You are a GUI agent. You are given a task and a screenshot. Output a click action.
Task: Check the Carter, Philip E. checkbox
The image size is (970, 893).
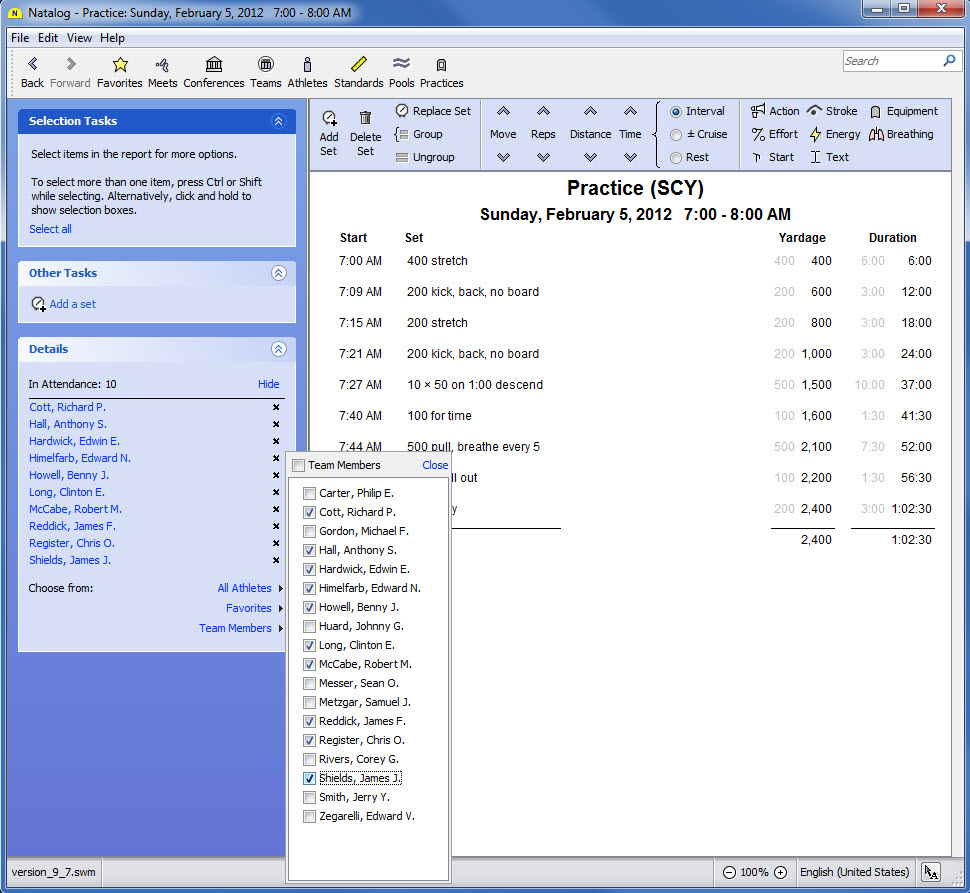click(x=310, y=493)
